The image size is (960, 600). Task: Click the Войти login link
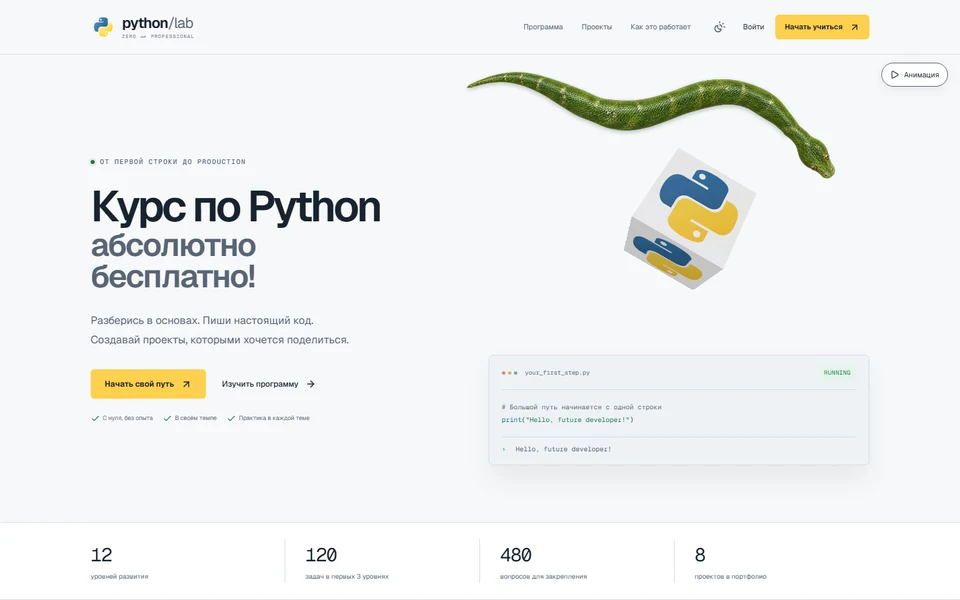click(x=753, y=27)
